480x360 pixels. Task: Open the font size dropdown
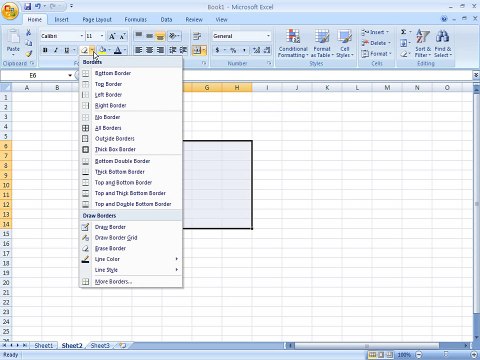102,36
